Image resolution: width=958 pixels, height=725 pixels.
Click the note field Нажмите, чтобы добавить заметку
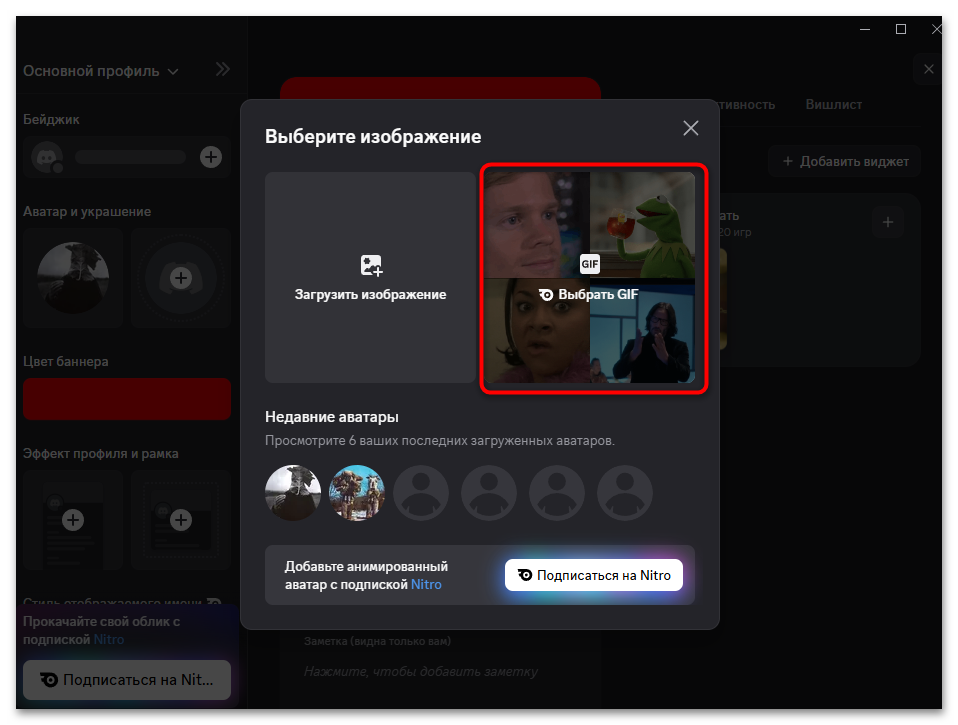click(x=421, y=672)
